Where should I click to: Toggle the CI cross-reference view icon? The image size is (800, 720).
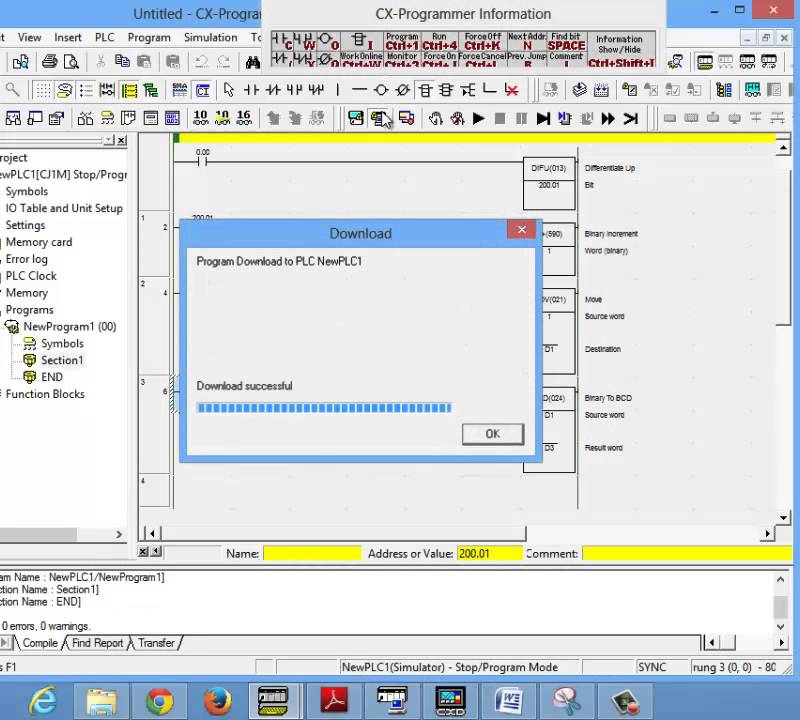tap(203, 90)
